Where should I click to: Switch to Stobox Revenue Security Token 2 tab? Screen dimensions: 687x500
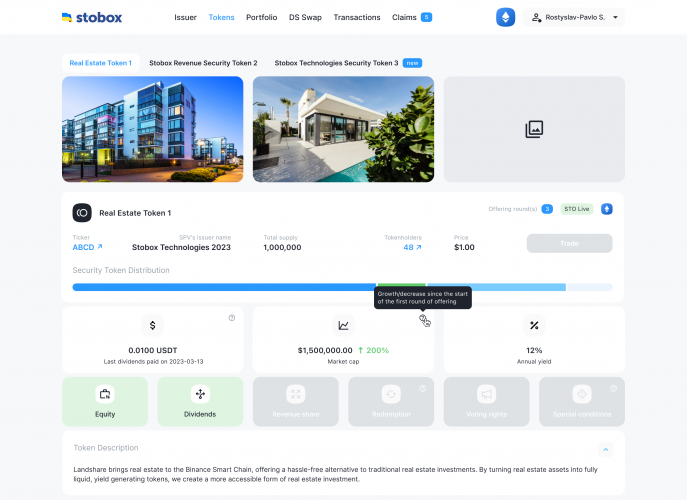203,63
